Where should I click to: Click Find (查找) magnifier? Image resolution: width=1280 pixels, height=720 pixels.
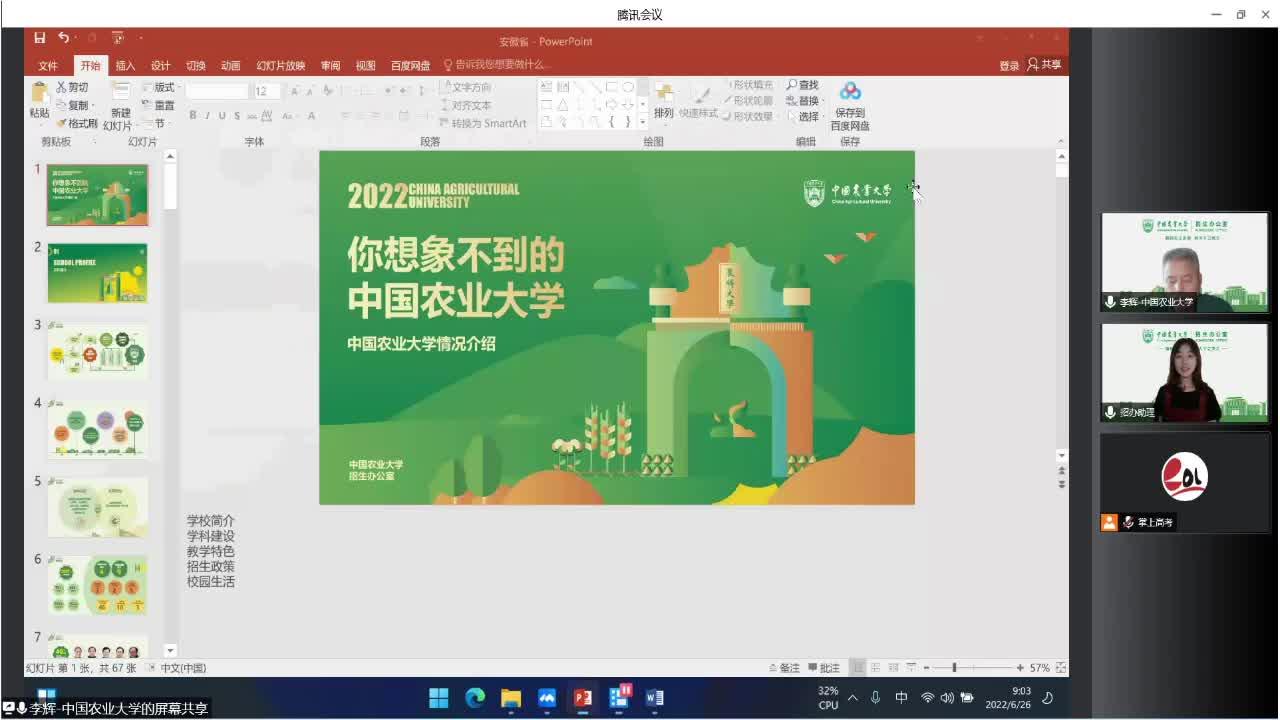[802, 85]
